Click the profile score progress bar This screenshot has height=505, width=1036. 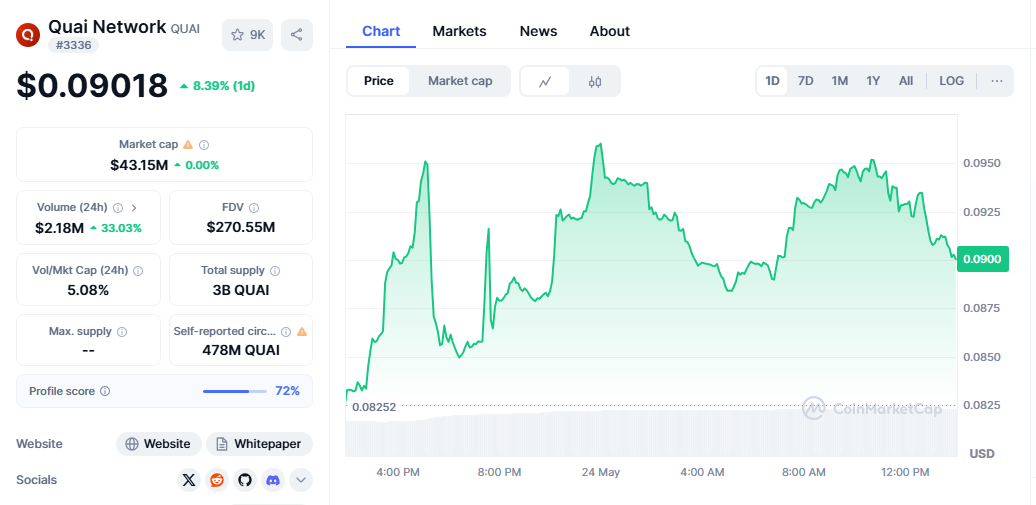point(235,391)
